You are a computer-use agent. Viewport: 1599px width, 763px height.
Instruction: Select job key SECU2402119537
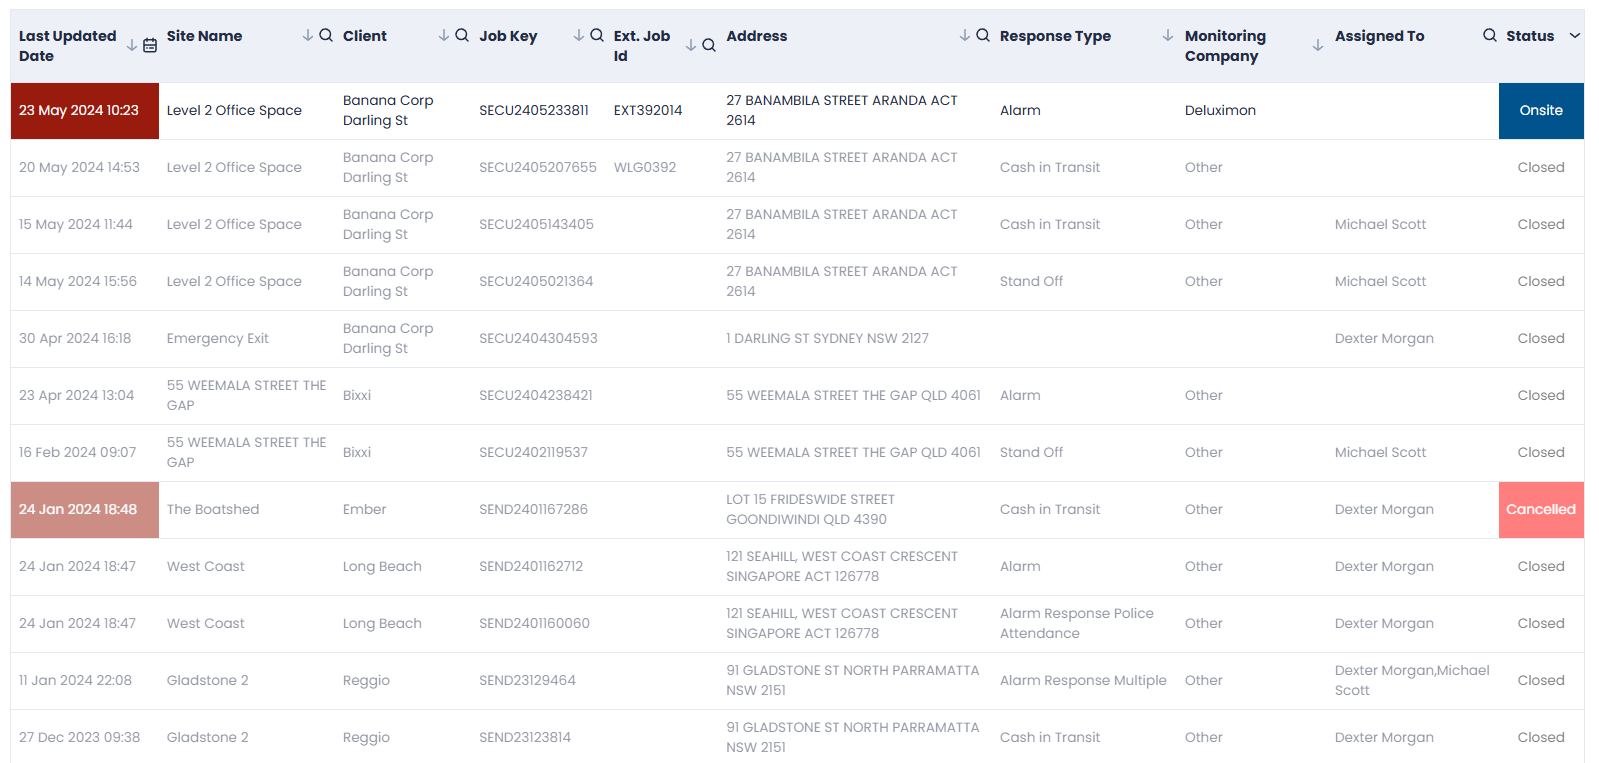533,452
